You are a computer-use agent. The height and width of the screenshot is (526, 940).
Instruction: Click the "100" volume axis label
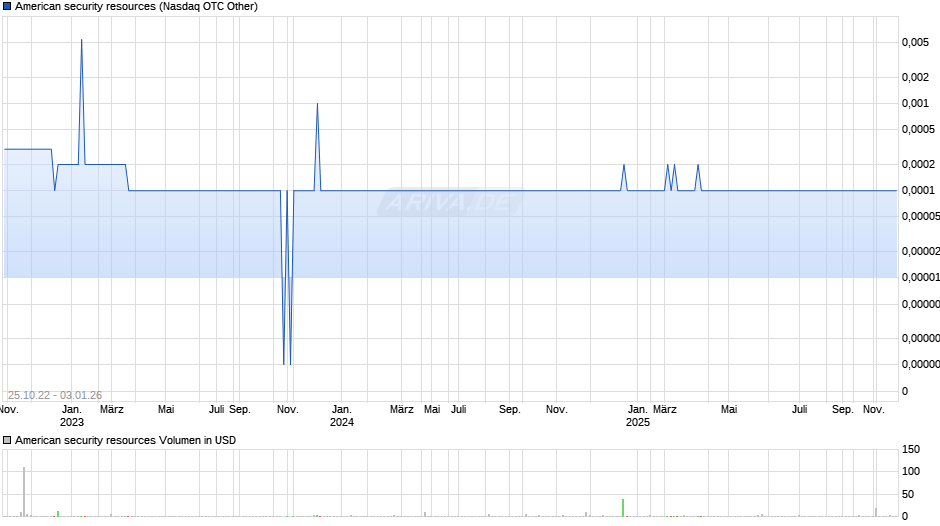pos(911,471)
